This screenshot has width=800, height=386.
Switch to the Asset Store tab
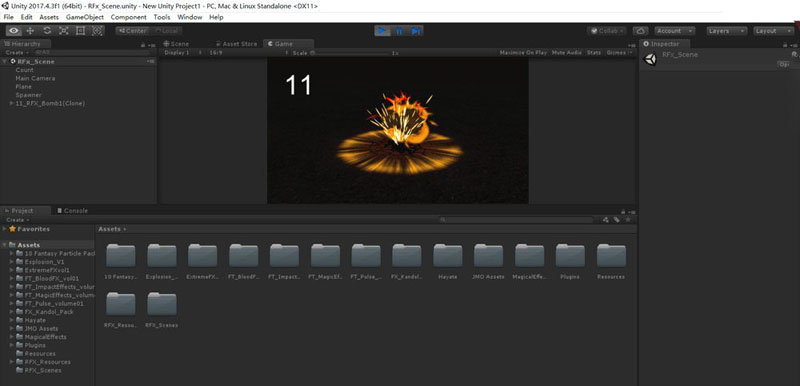[x=237, y=44]
